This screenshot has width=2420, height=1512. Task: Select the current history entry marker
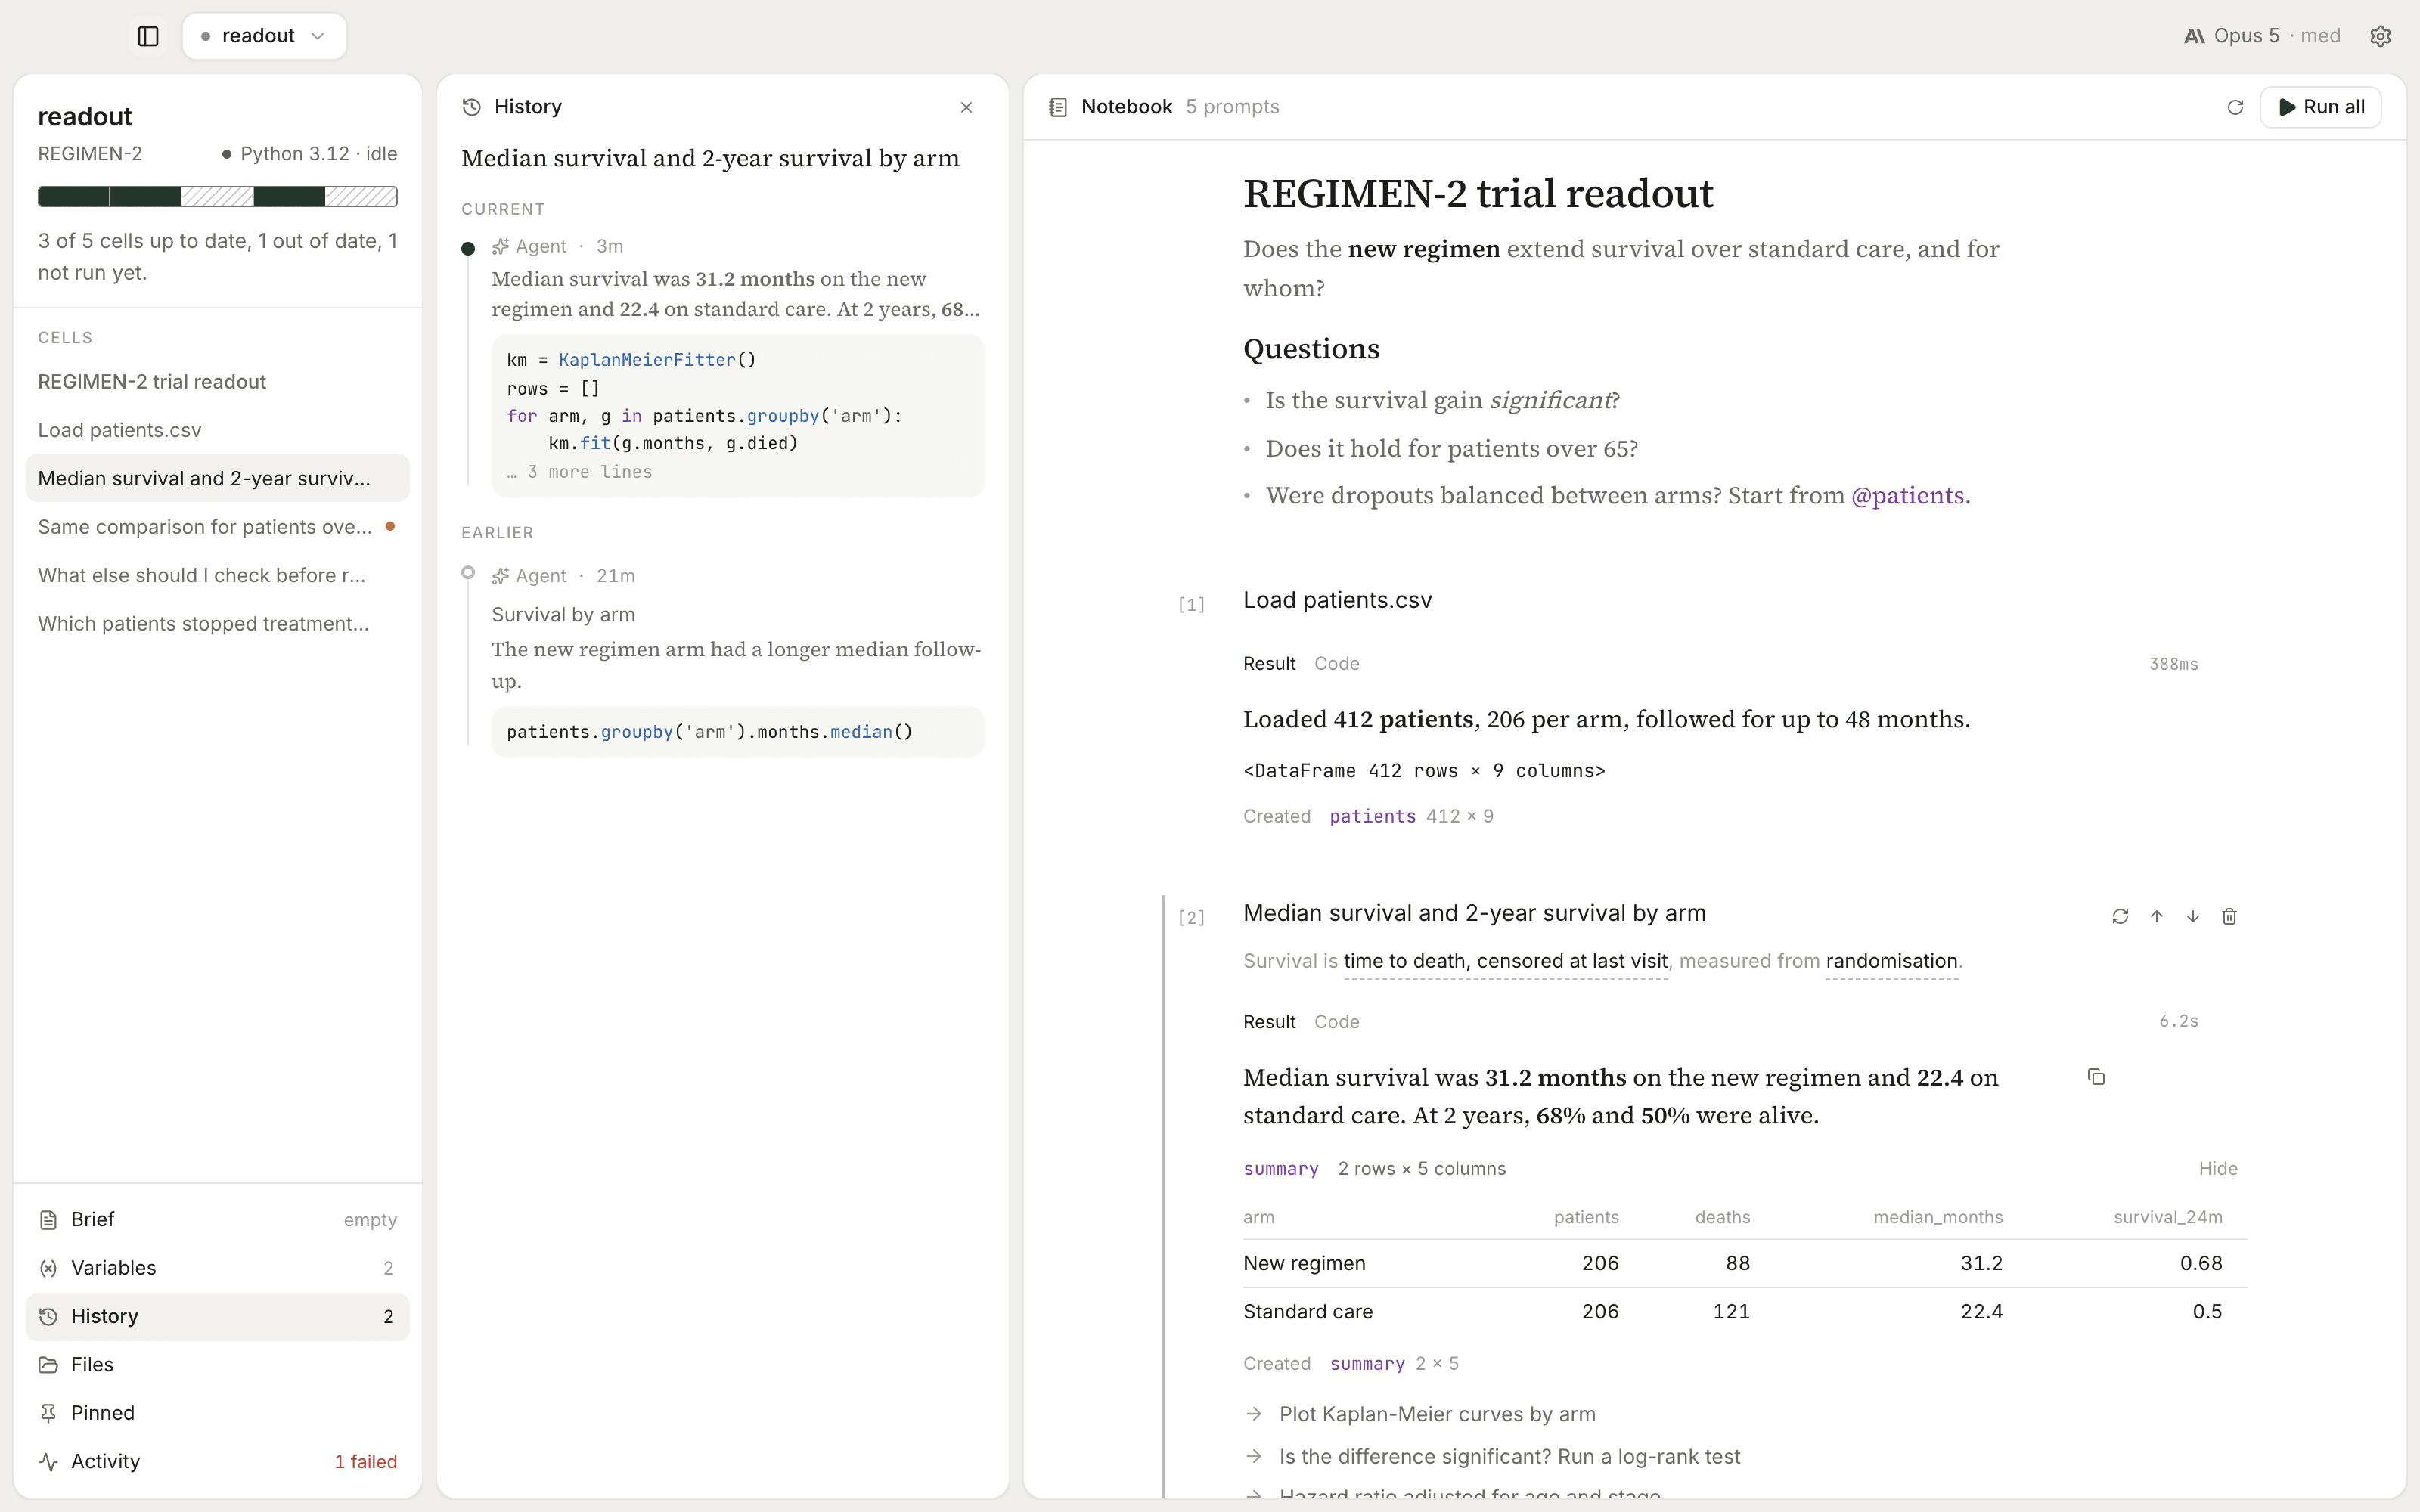(468, 248)
